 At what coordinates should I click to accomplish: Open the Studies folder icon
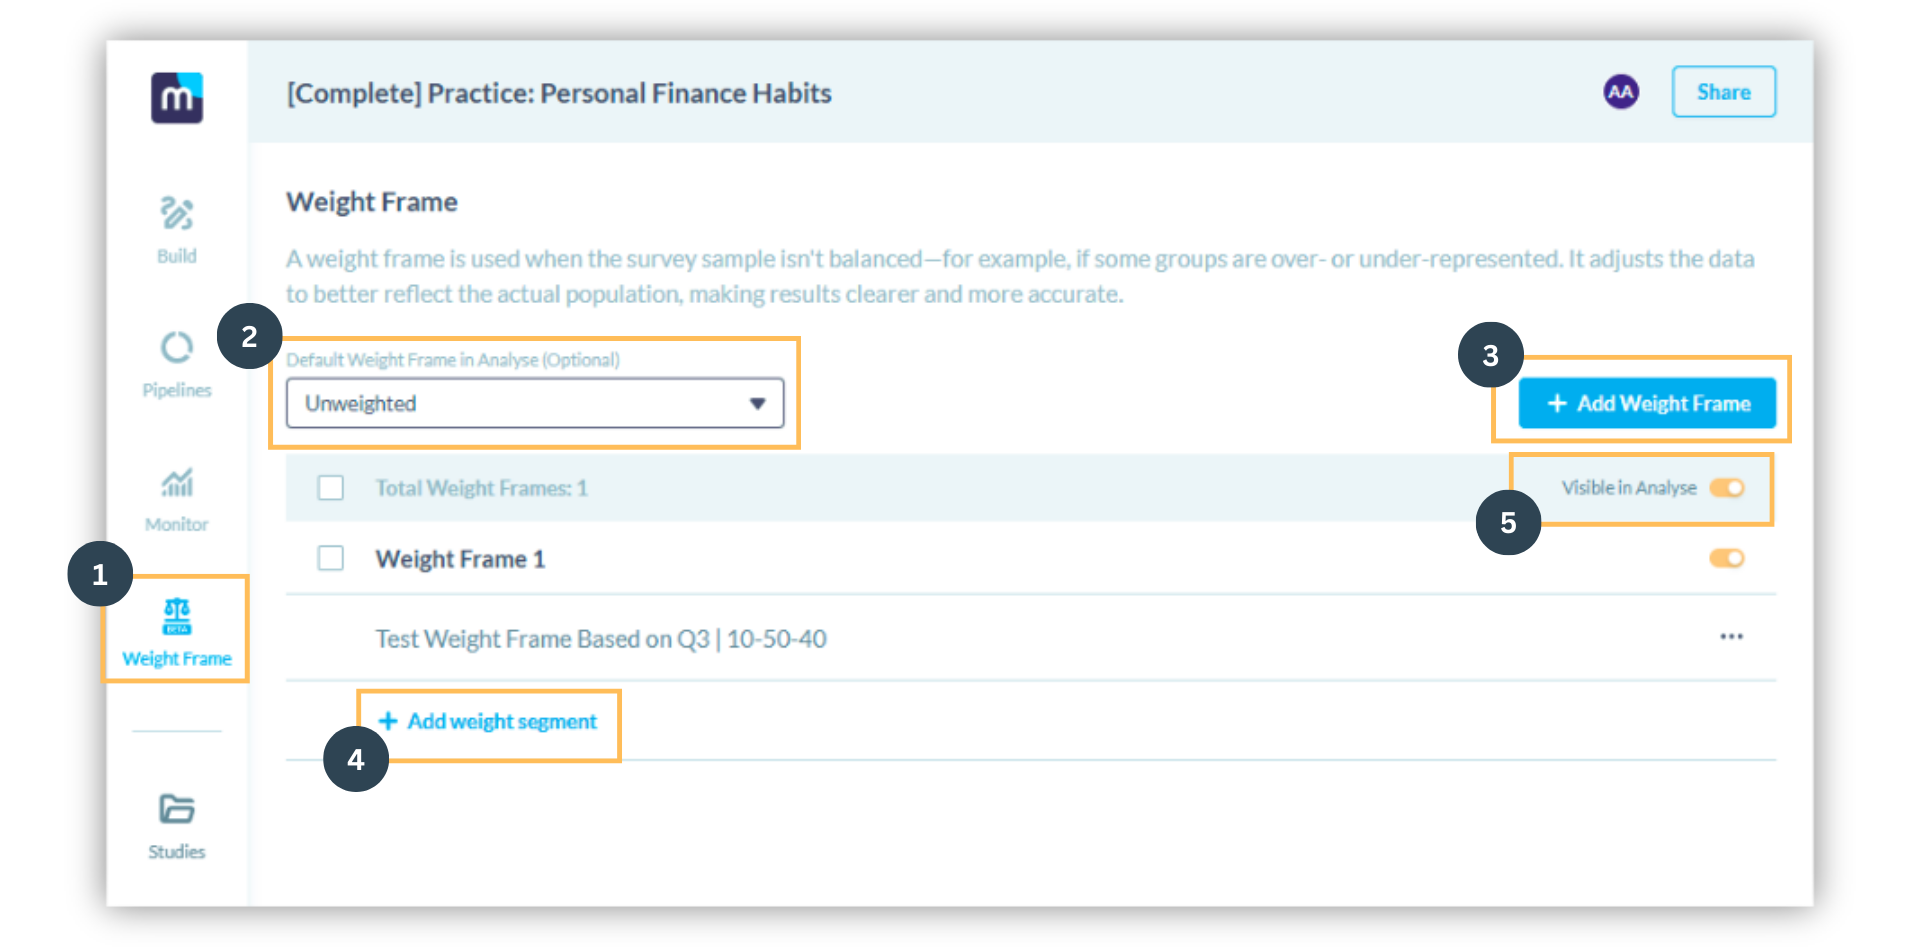pos(177,808)
